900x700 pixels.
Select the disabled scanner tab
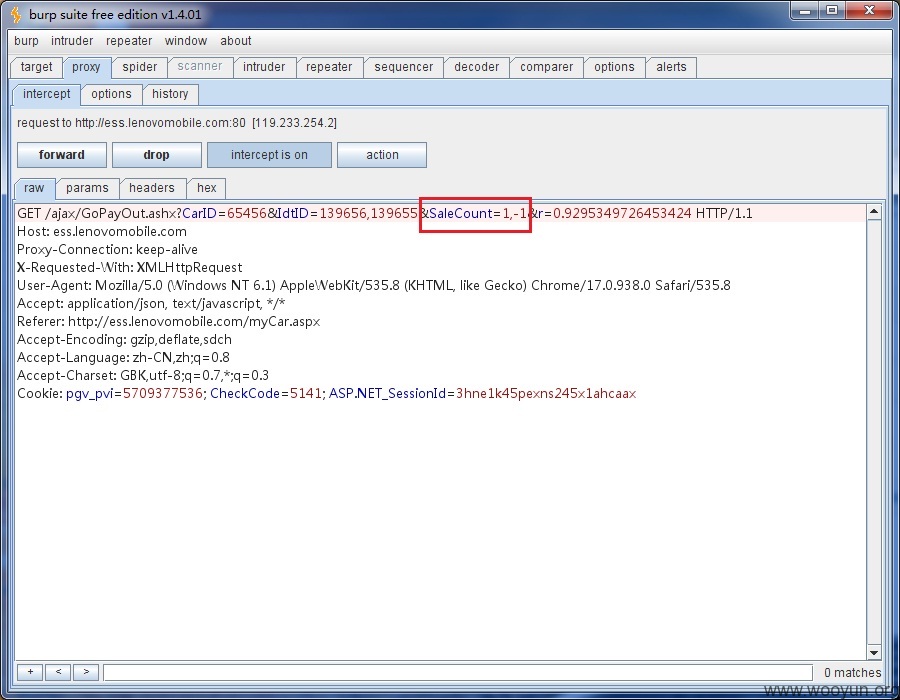point(200,67)
